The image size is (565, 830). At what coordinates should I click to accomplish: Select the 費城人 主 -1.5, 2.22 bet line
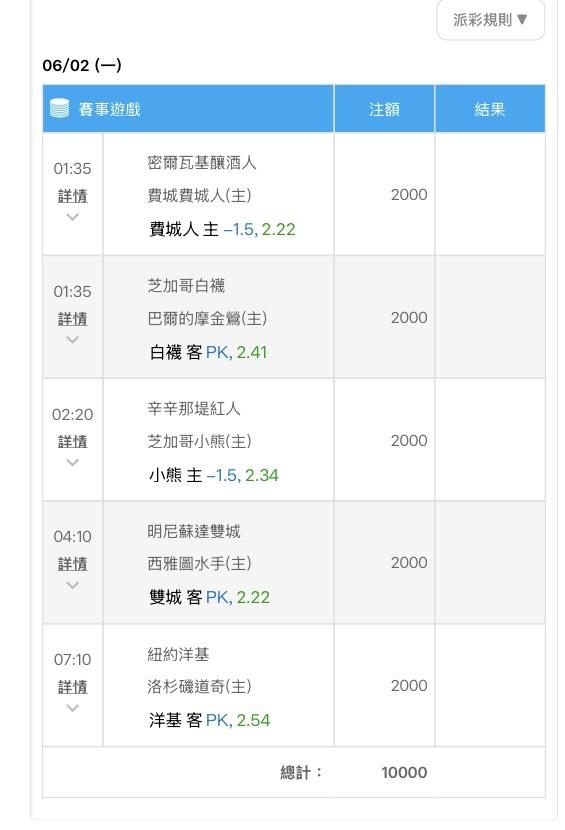click(222, 229)
